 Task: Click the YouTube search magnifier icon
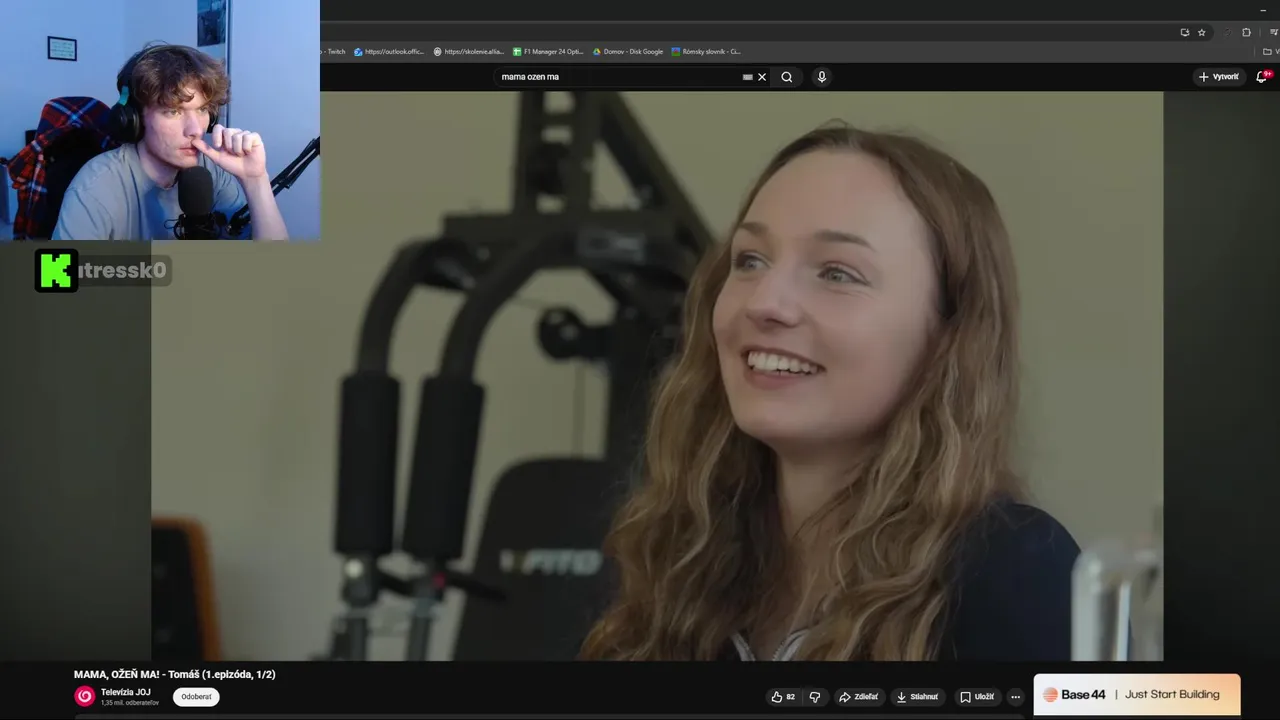[x=787, y=77]
